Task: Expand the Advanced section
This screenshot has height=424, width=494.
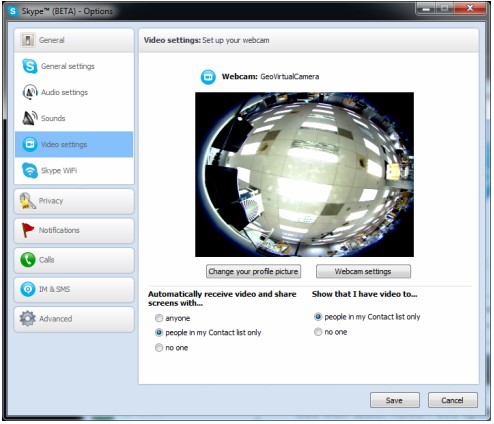Action: (x=74, y=318)
